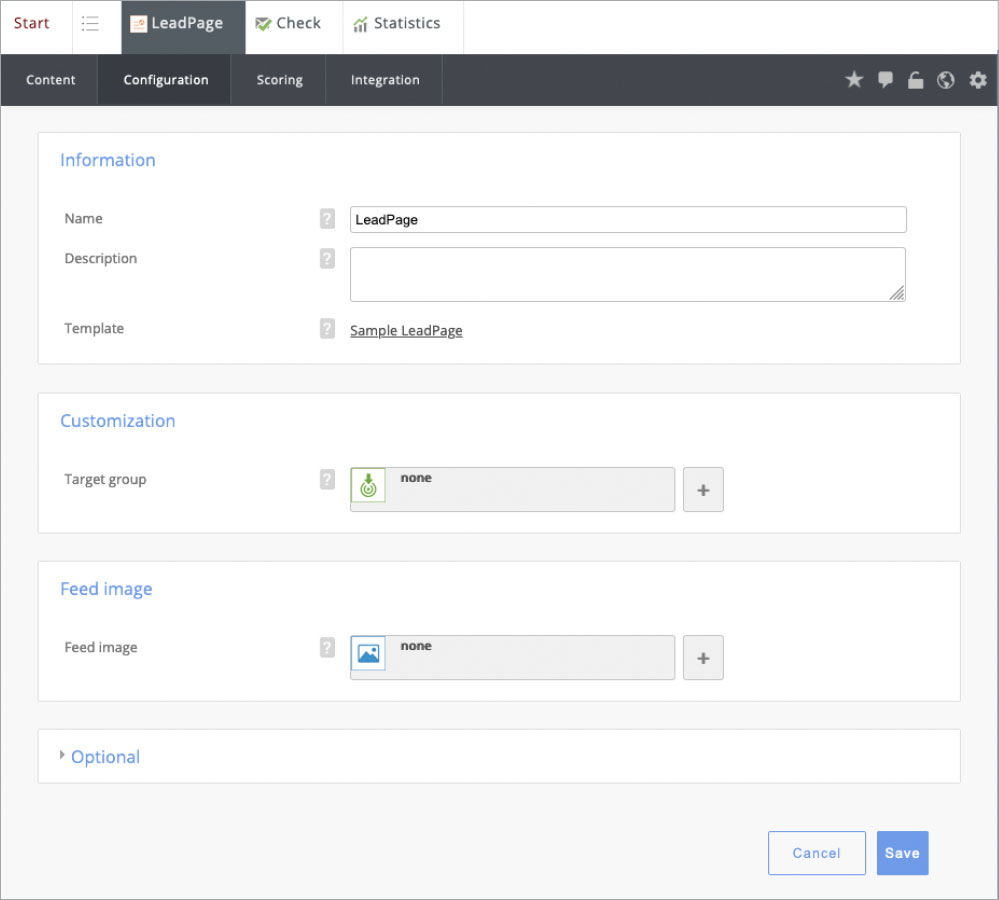Viewport: 999px width, 900px height.
Task: Click the unlock padlock icon
Action: tap(916, 80)
